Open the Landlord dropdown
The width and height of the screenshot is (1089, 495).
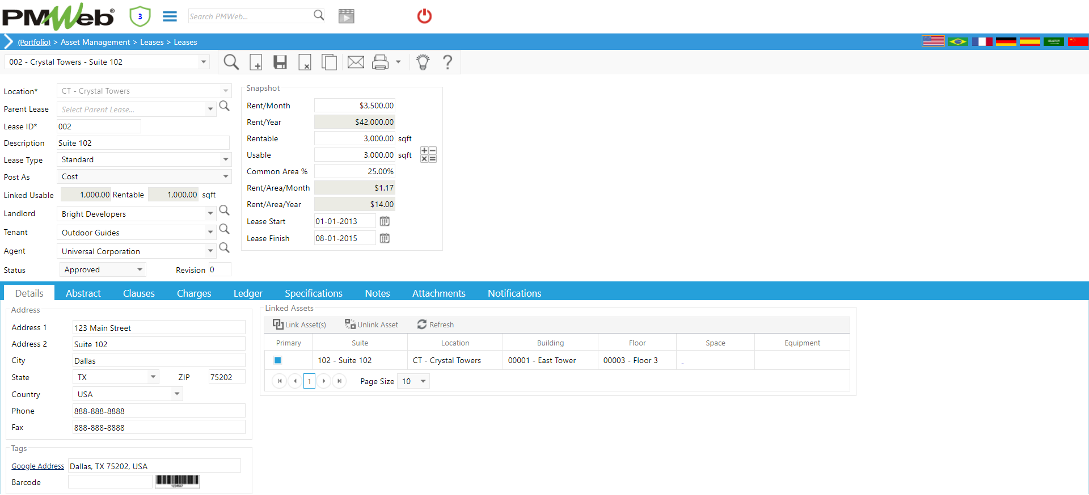coord(210,215)
